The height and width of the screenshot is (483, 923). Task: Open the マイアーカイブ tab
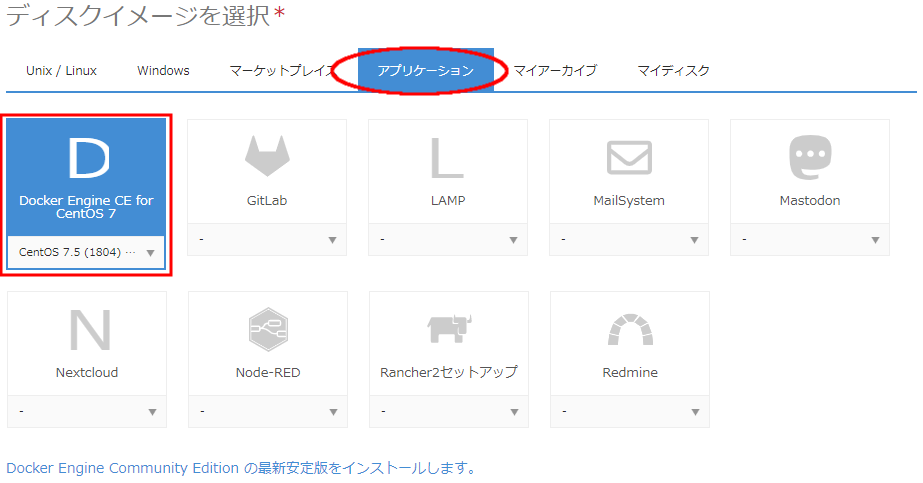[555, 71]
